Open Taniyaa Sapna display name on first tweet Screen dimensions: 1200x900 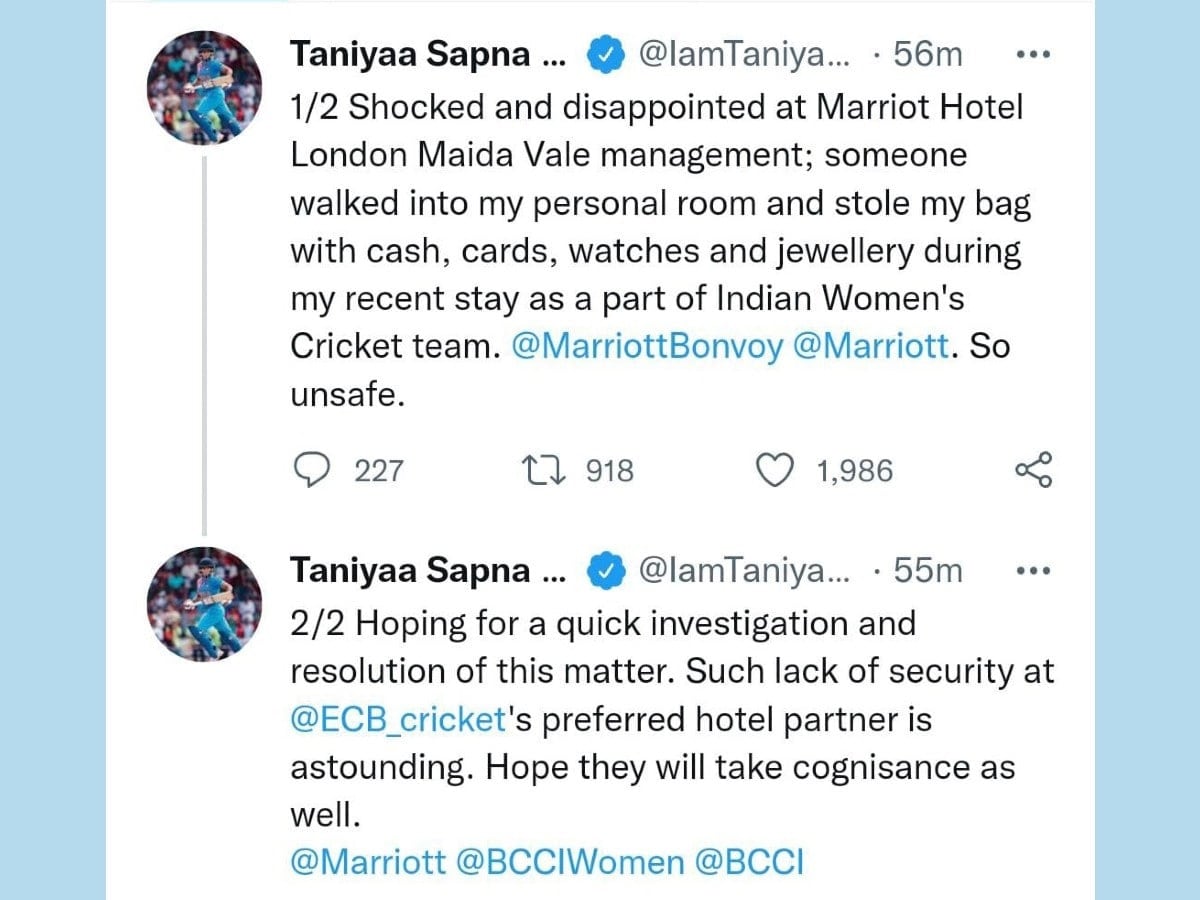(428, 55)
